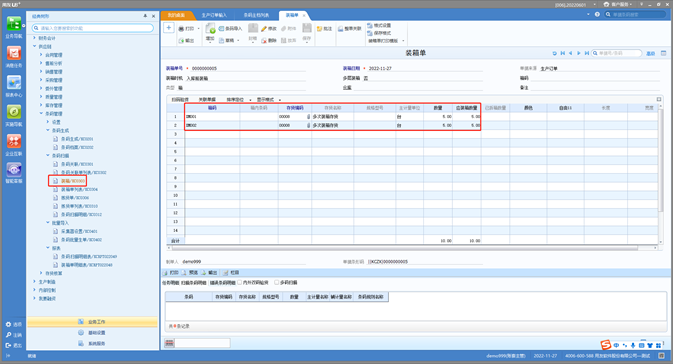Pin the navigation panel with pushpin icon
Image resolution: width=673 pixels, height=364 pixels.
pos(145,16)
